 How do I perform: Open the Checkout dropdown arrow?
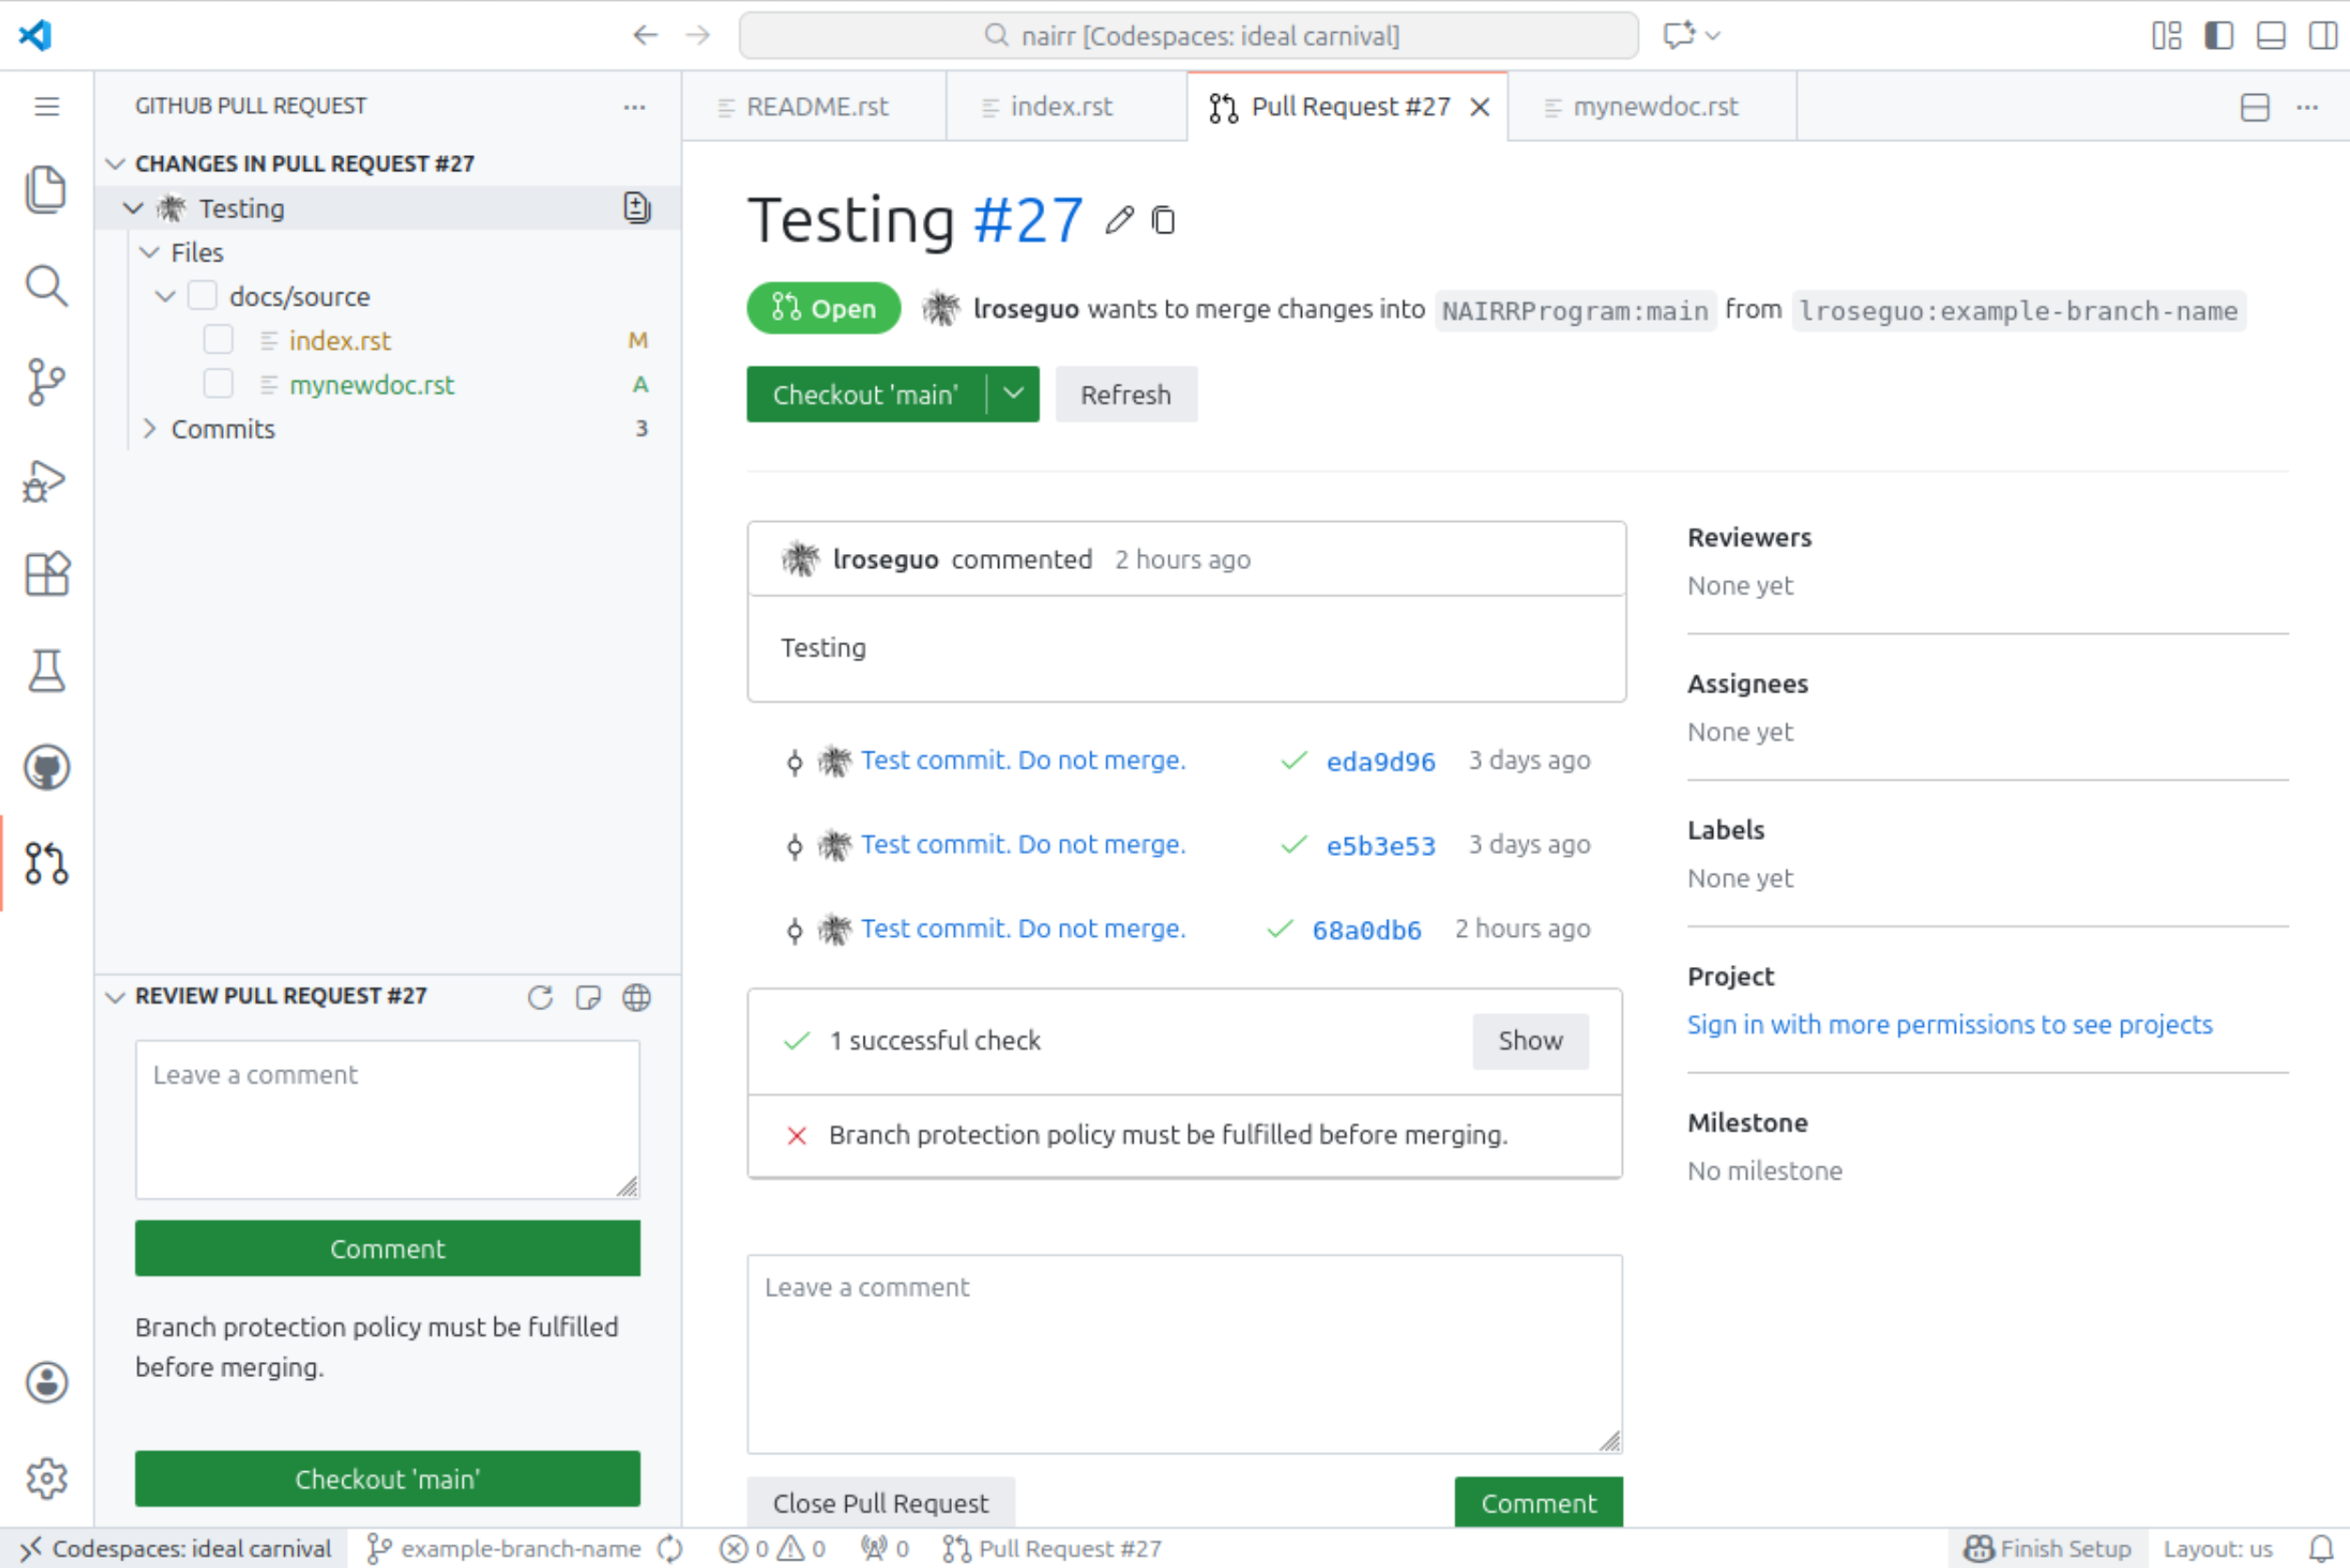1013,394
